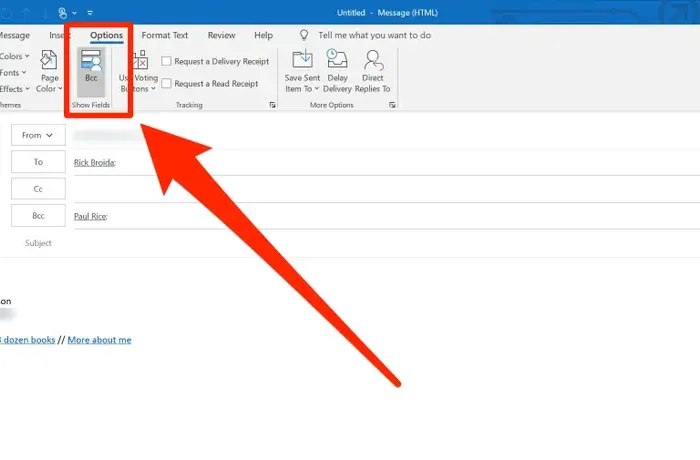The height and width of the screenshot is (460, 700).
Task: Open Use Voting Buttons dropdown
Action: [138, 72]
